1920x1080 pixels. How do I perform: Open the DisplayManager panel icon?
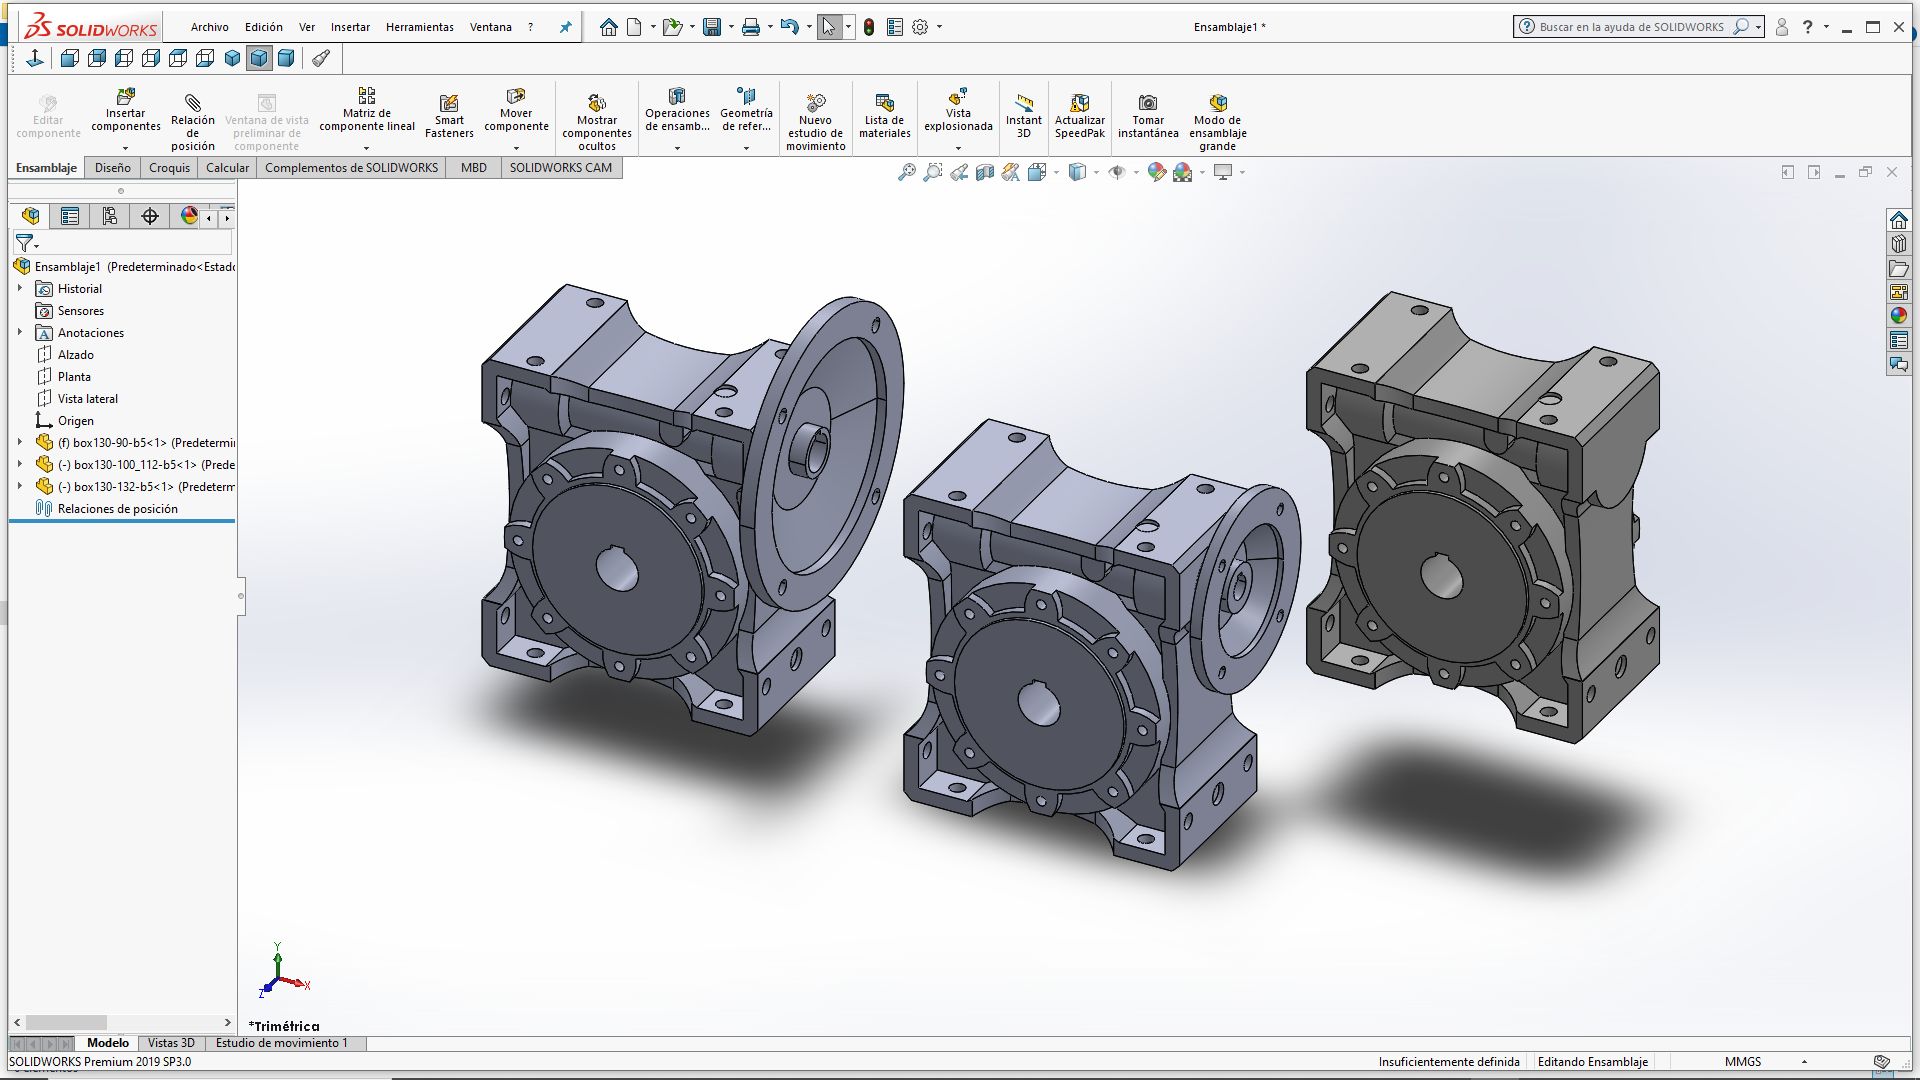[x=189, y=216]
